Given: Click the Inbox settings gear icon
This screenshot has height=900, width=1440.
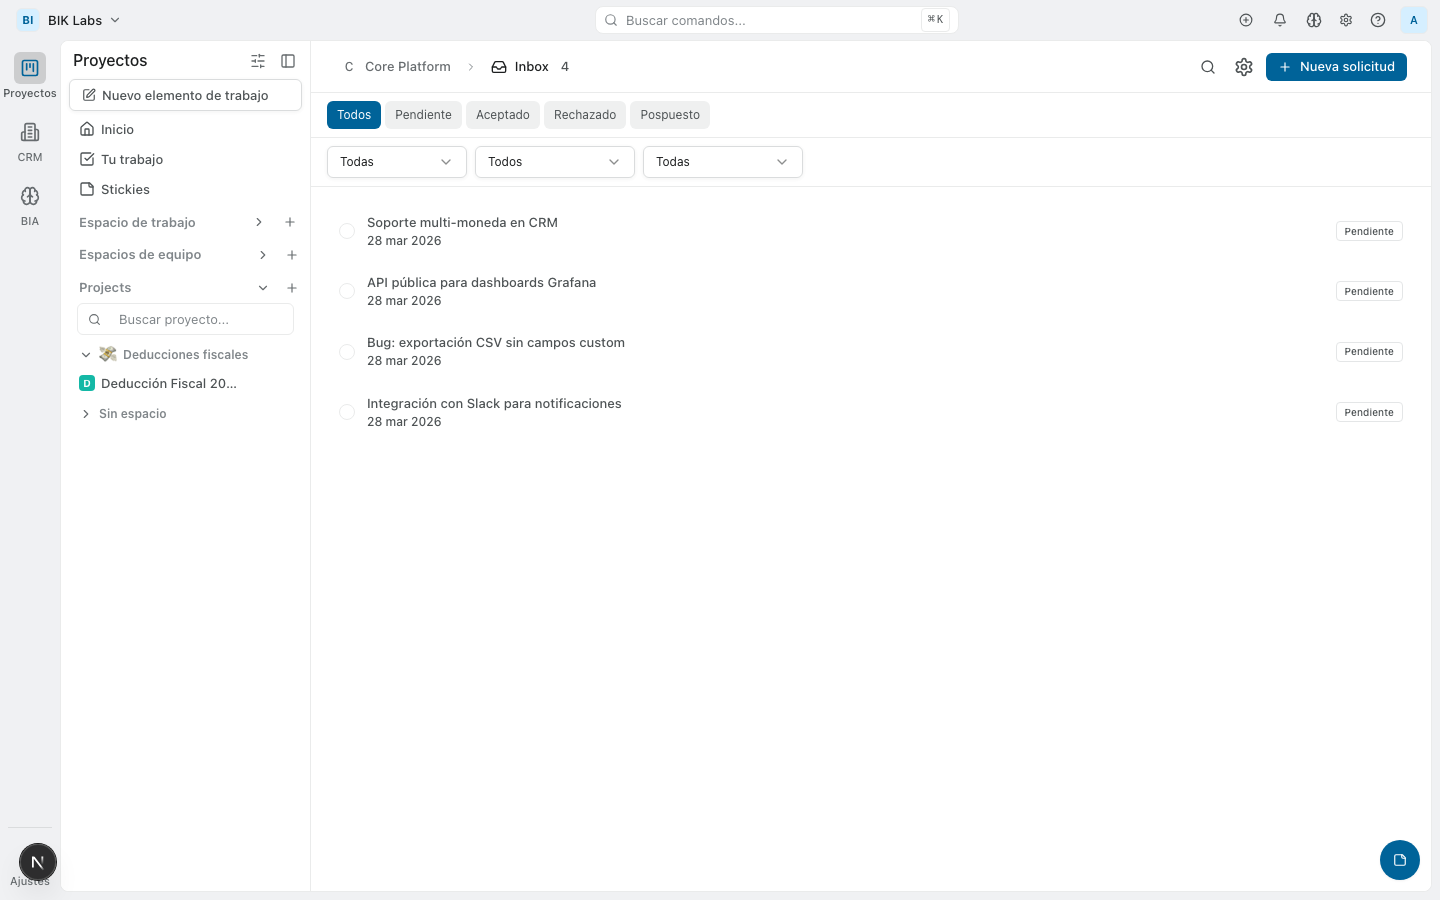Looking at the screenshot, I should click(x=1243, y=67).
